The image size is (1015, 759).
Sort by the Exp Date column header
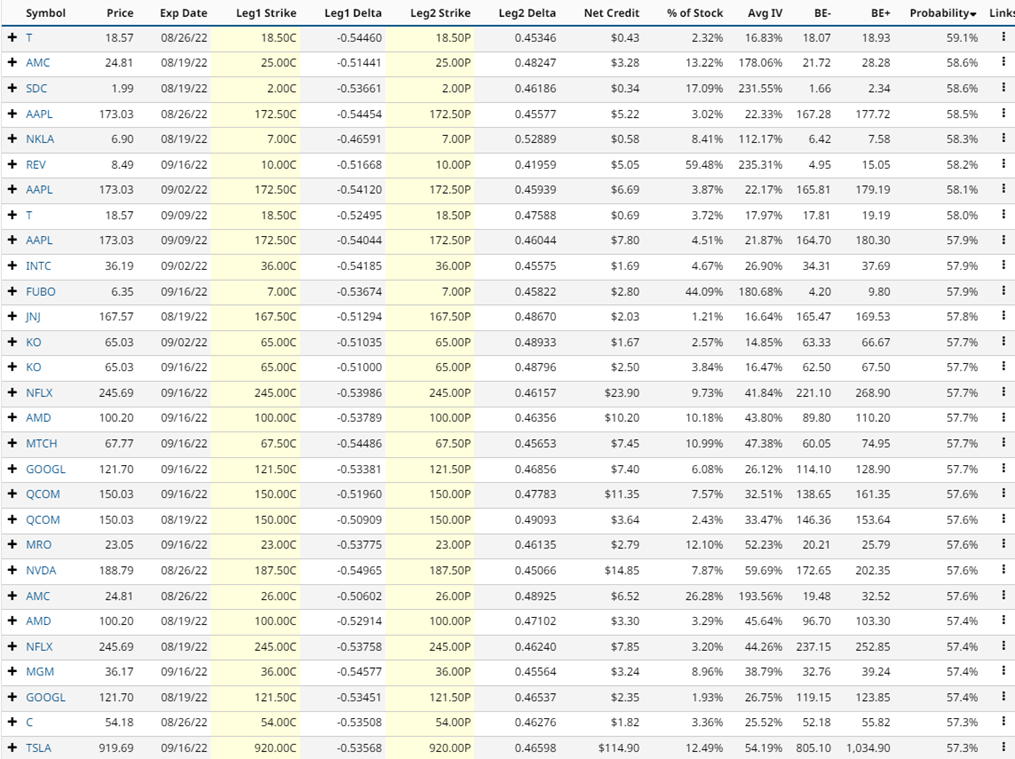tap(184, 13)
